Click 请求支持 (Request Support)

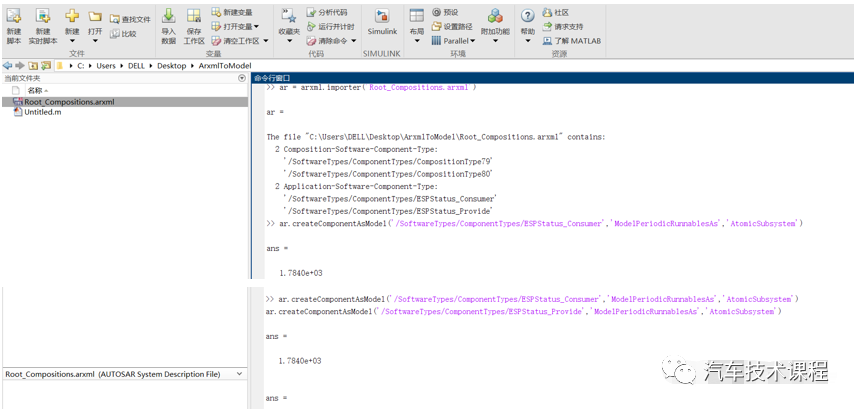(x=563, y=26)
